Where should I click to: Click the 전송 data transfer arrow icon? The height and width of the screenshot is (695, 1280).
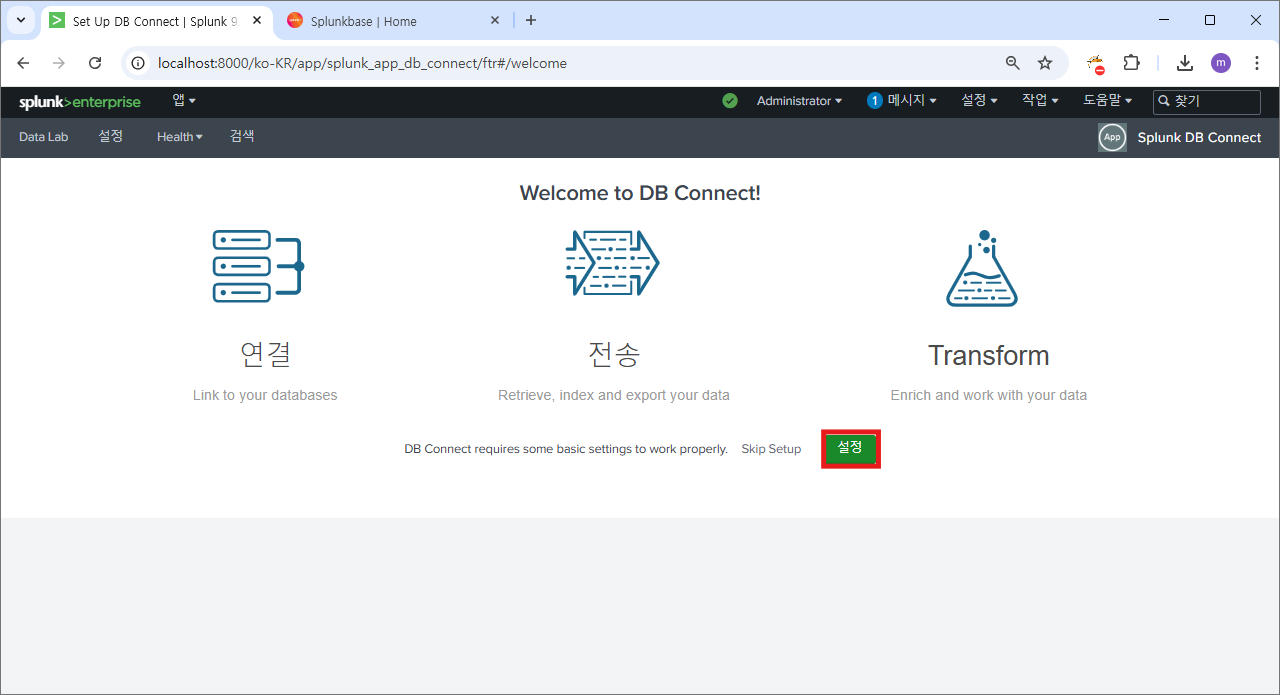pos(612,263)
